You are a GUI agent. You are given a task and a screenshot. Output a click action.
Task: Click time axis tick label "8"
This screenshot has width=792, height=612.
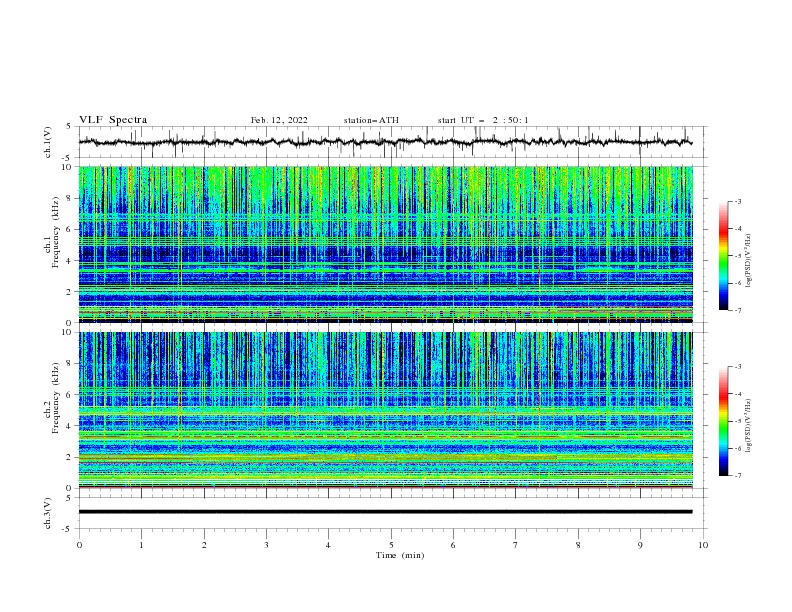coord(578,545)
